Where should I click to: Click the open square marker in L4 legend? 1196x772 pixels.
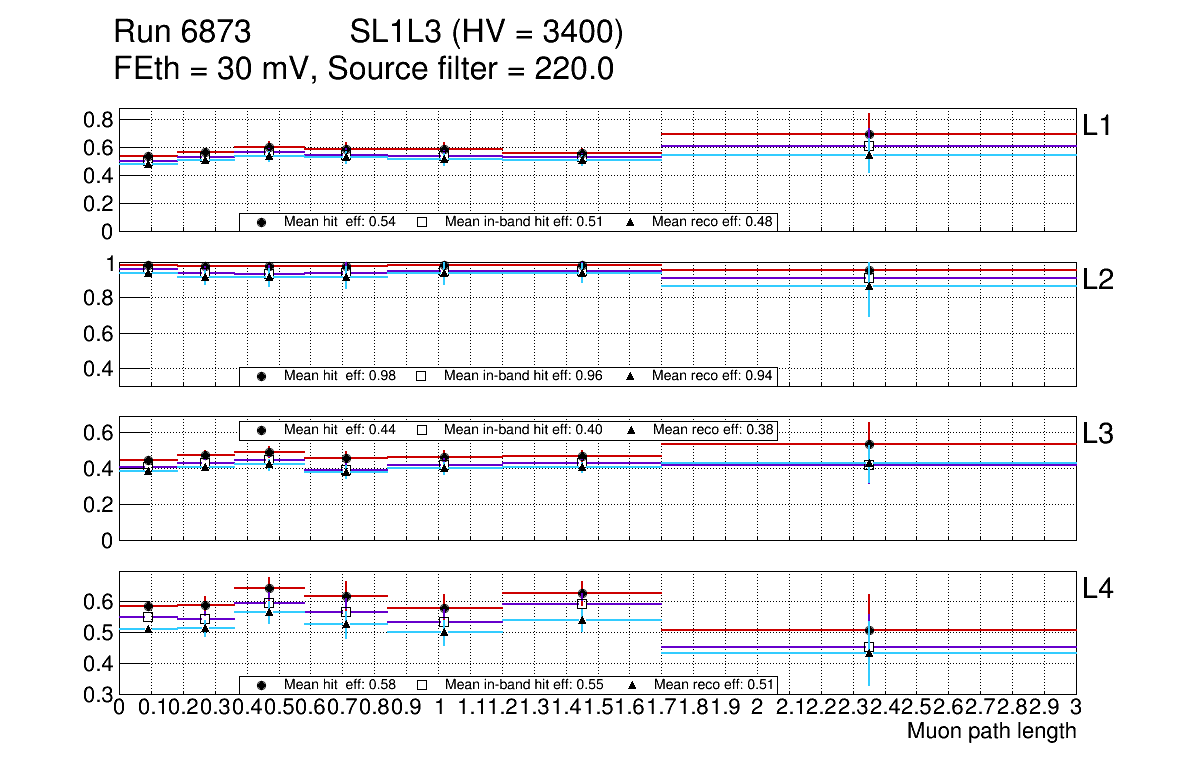tap(422, 685)
